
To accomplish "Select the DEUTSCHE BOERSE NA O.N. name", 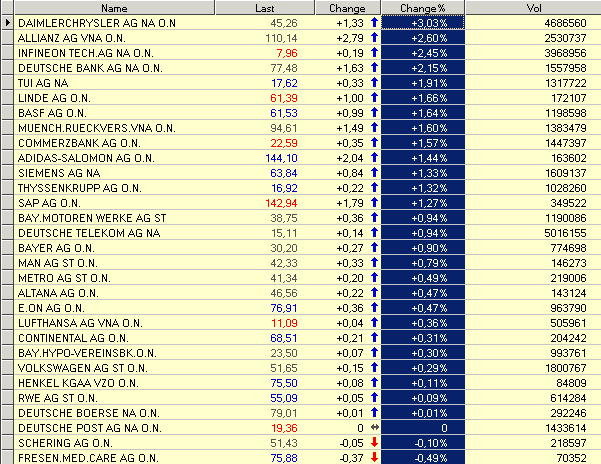I will [89, 413].
